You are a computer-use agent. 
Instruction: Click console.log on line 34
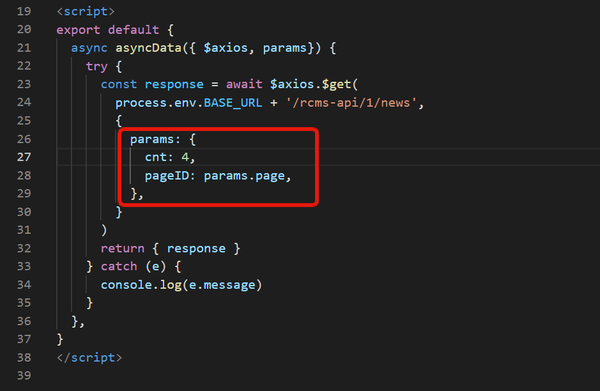pos(140,285)
